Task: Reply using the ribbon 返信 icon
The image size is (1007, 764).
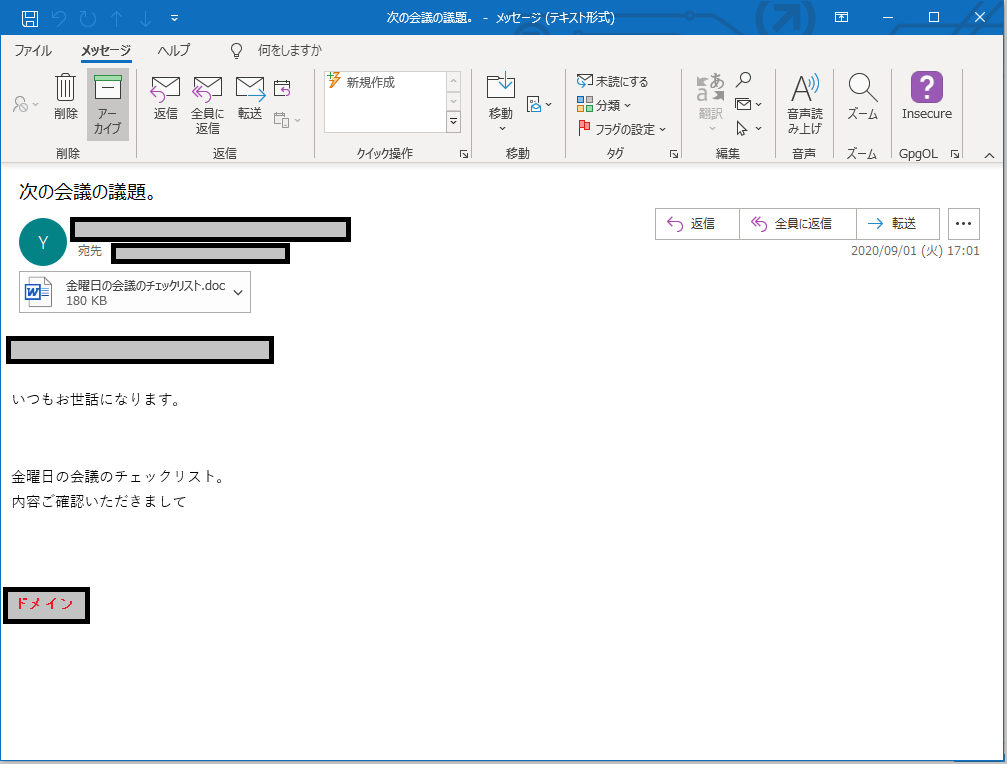Action: 165,98
